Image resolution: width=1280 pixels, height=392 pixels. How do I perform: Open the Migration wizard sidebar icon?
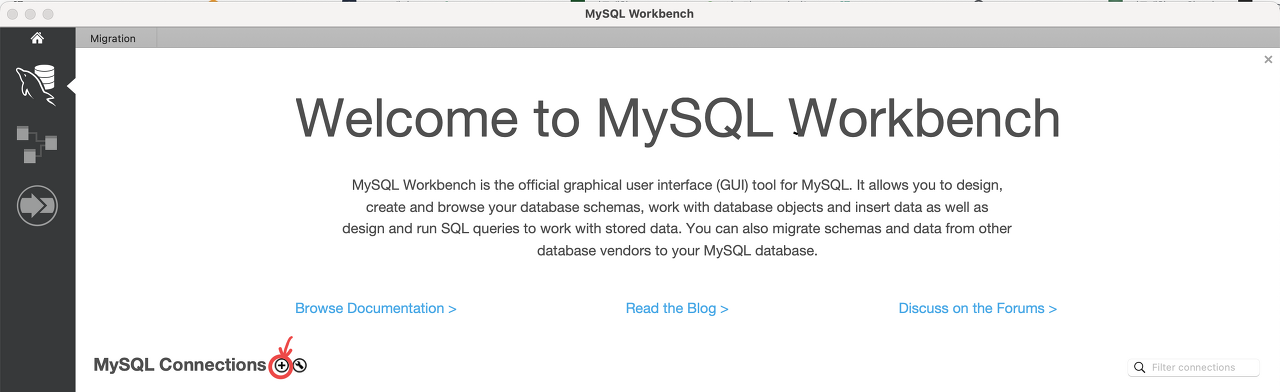click(37, 206)
